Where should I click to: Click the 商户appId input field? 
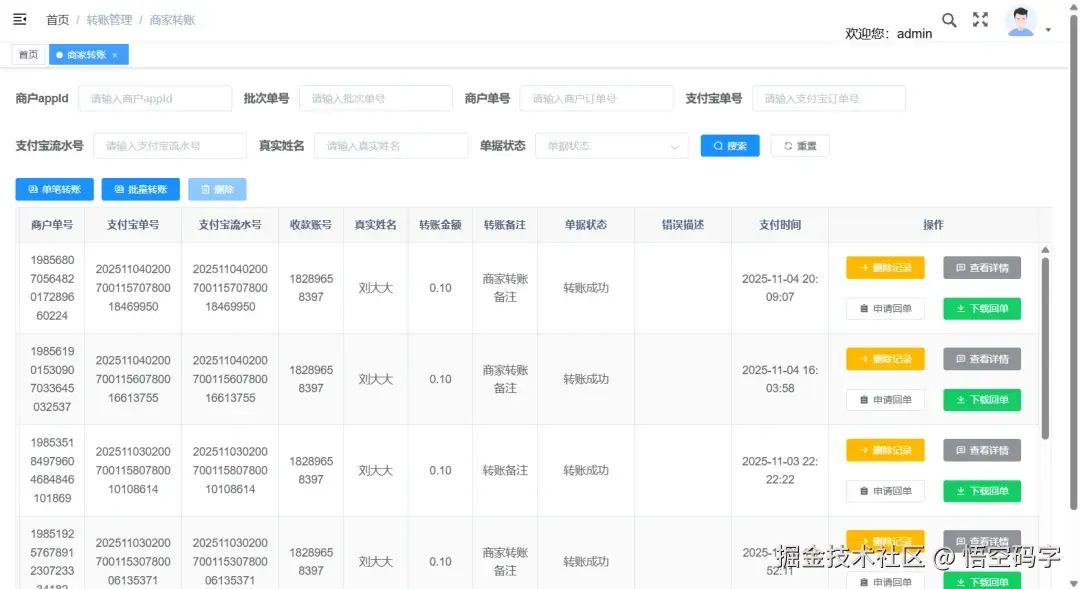(155, 98)
